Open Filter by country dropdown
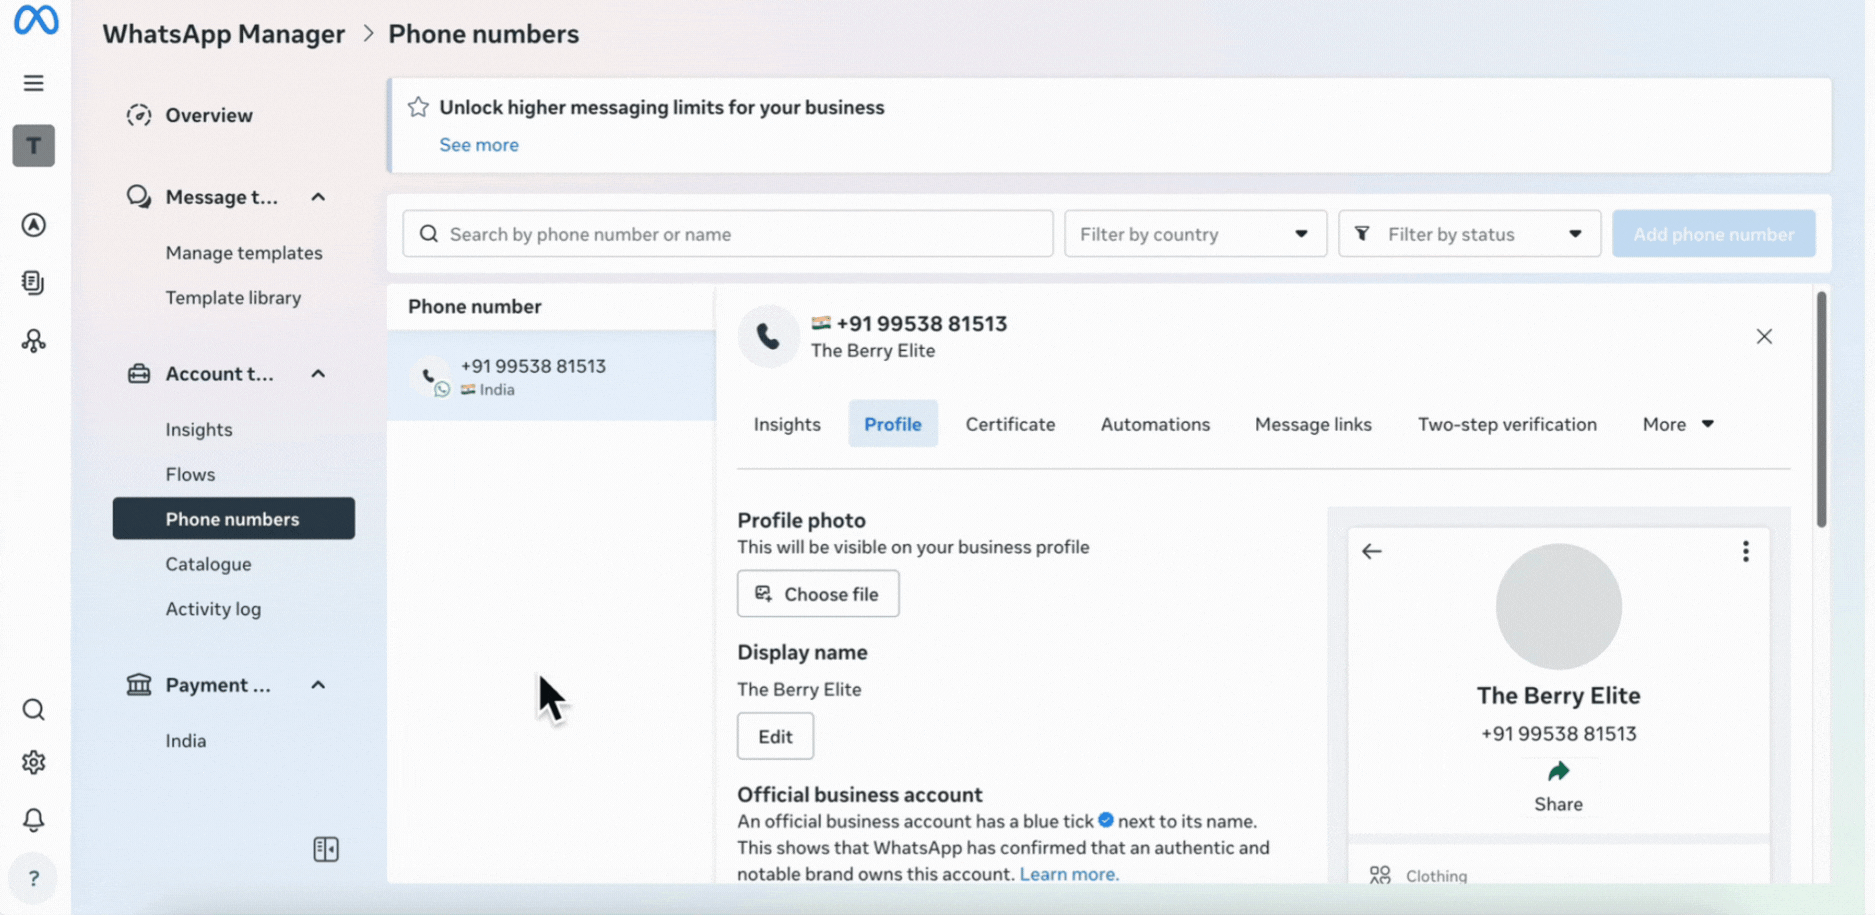Image resolution: width=1875 pixels, height=915 pixels. 1196,234
